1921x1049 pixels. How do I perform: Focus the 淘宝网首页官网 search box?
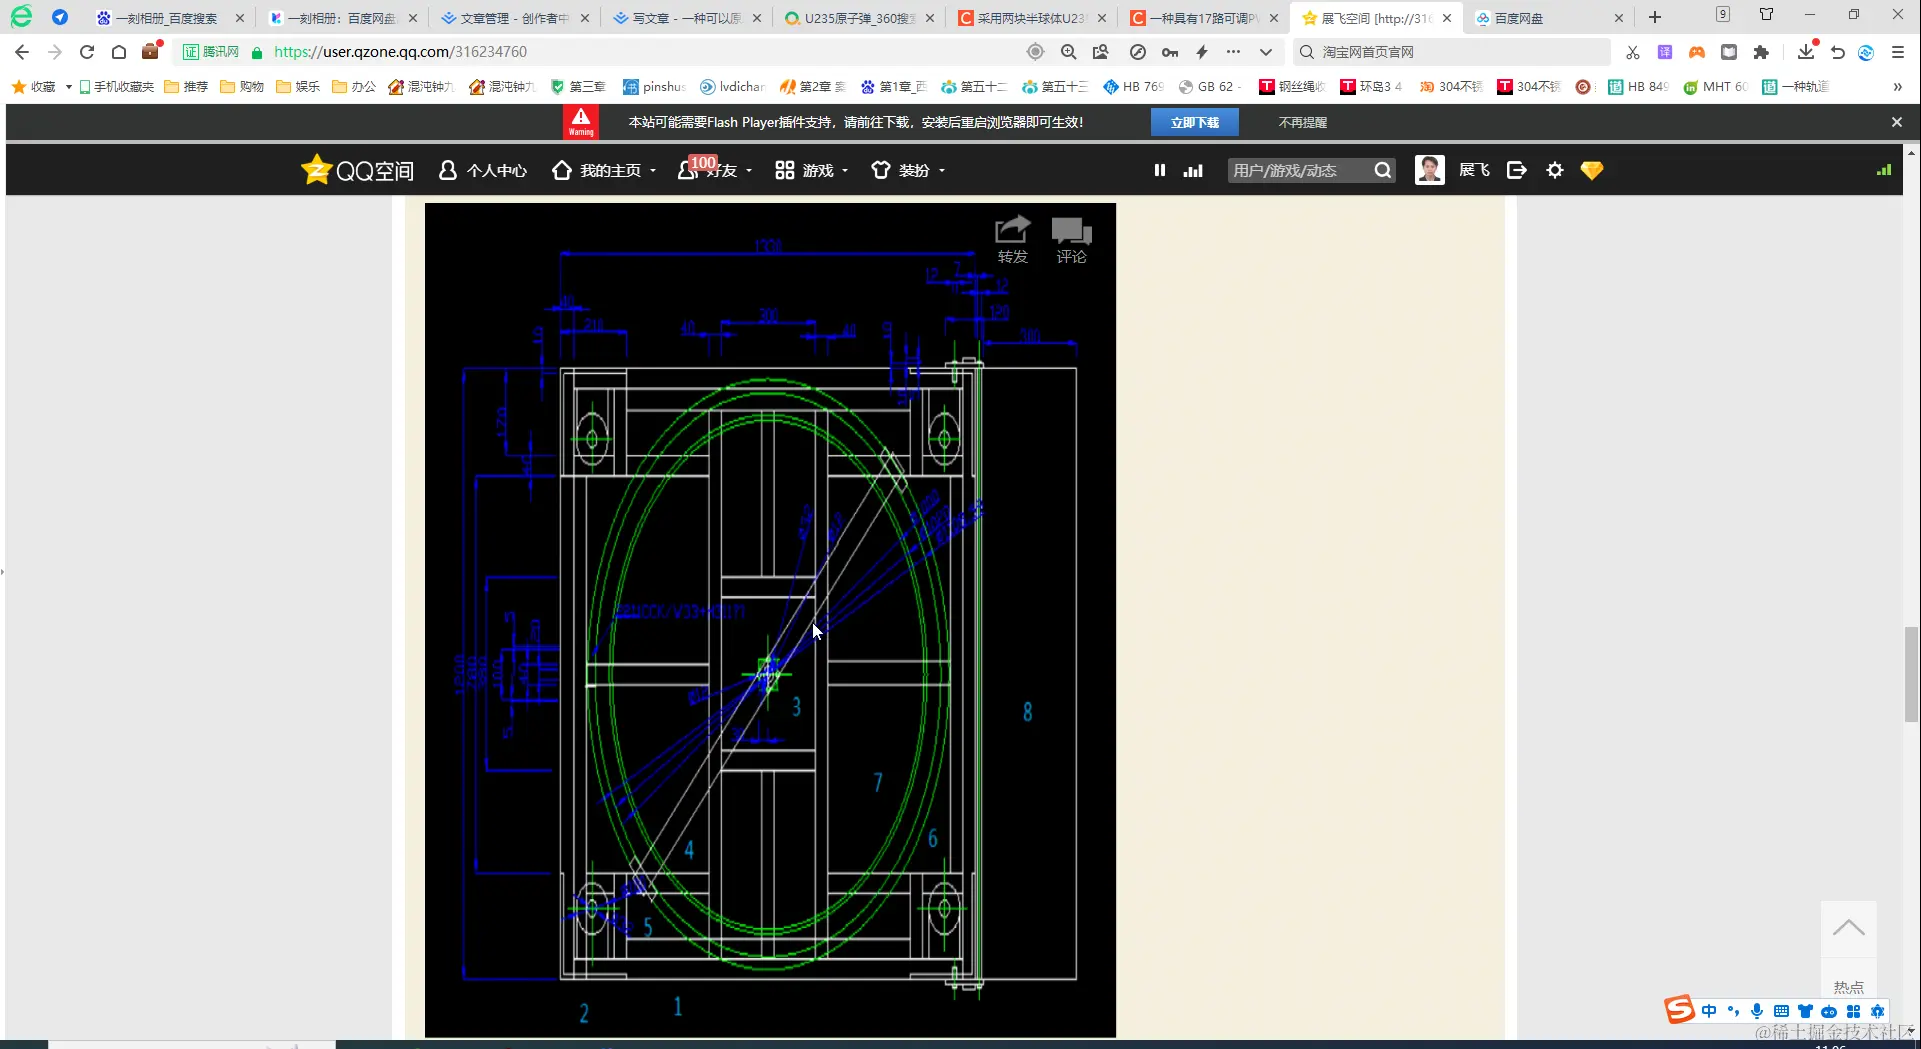pyautogui.click(x=1452, y=52)
